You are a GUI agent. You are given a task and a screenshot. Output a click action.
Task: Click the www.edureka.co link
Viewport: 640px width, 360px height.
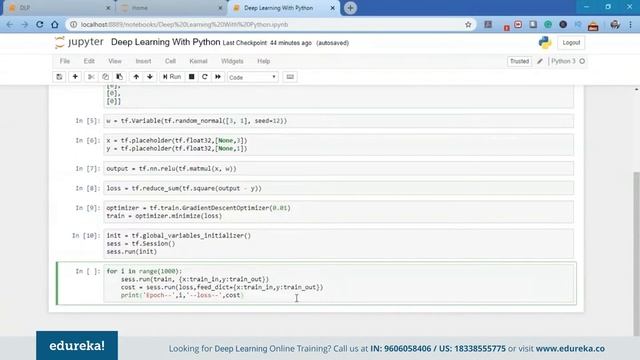pos(570,349)
